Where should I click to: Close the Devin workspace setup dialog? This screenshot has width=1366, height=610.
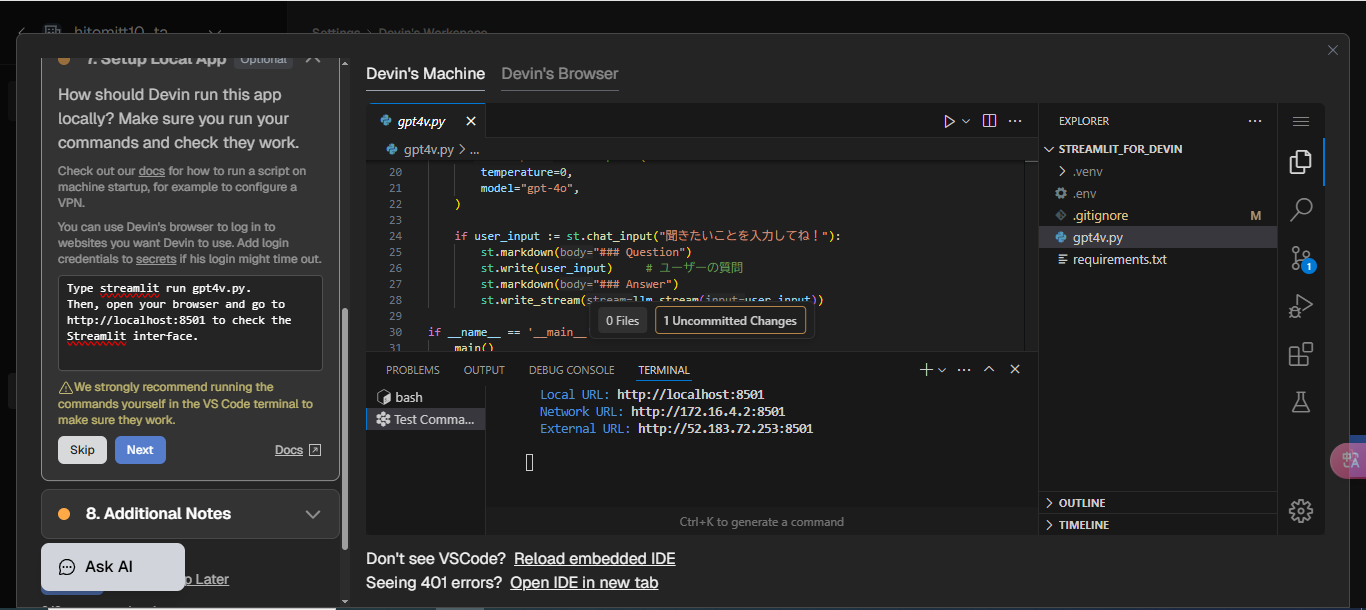click(x=1332, y=50)
